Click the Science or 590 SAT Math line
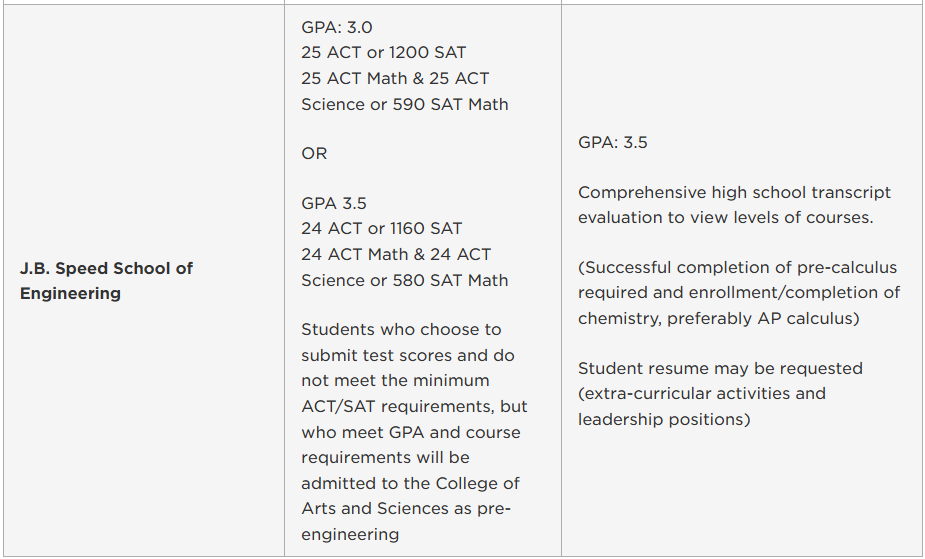This screenshot has width=925, height=559. [405, 104]
